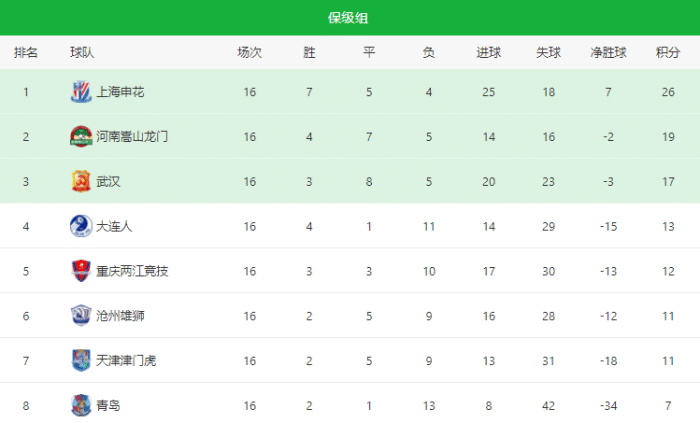Click the Dalian Pro (大连人) team logo
Screen dimensions: 700x423
click(80, 226)
